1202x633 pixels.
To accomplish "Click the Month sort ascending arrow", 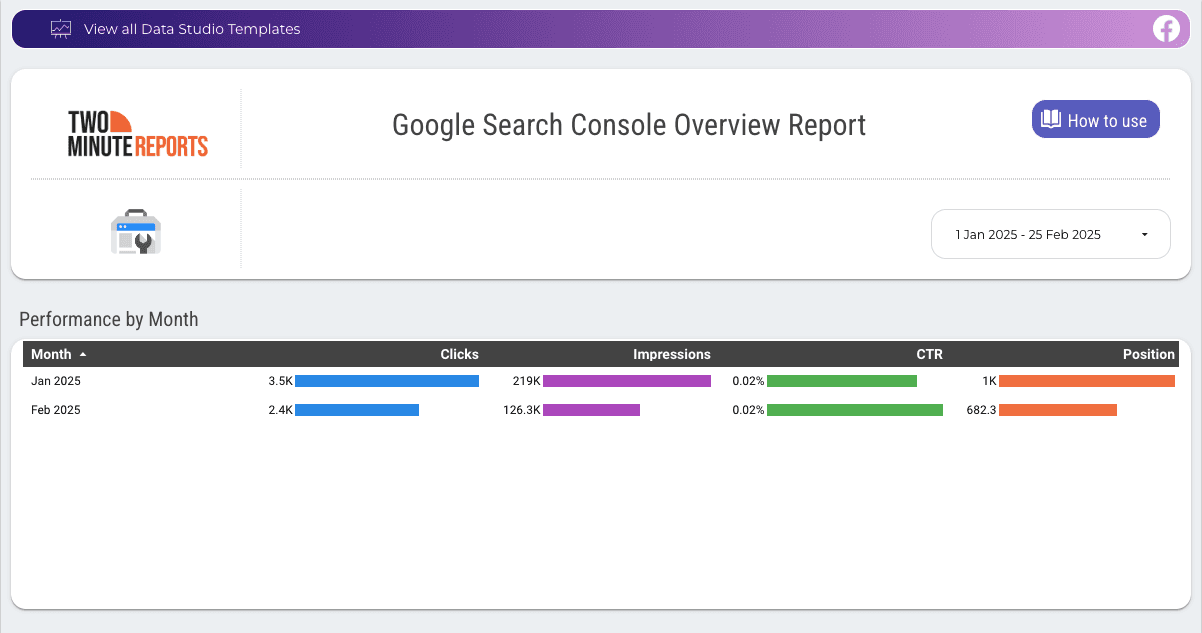I will 83,354.
